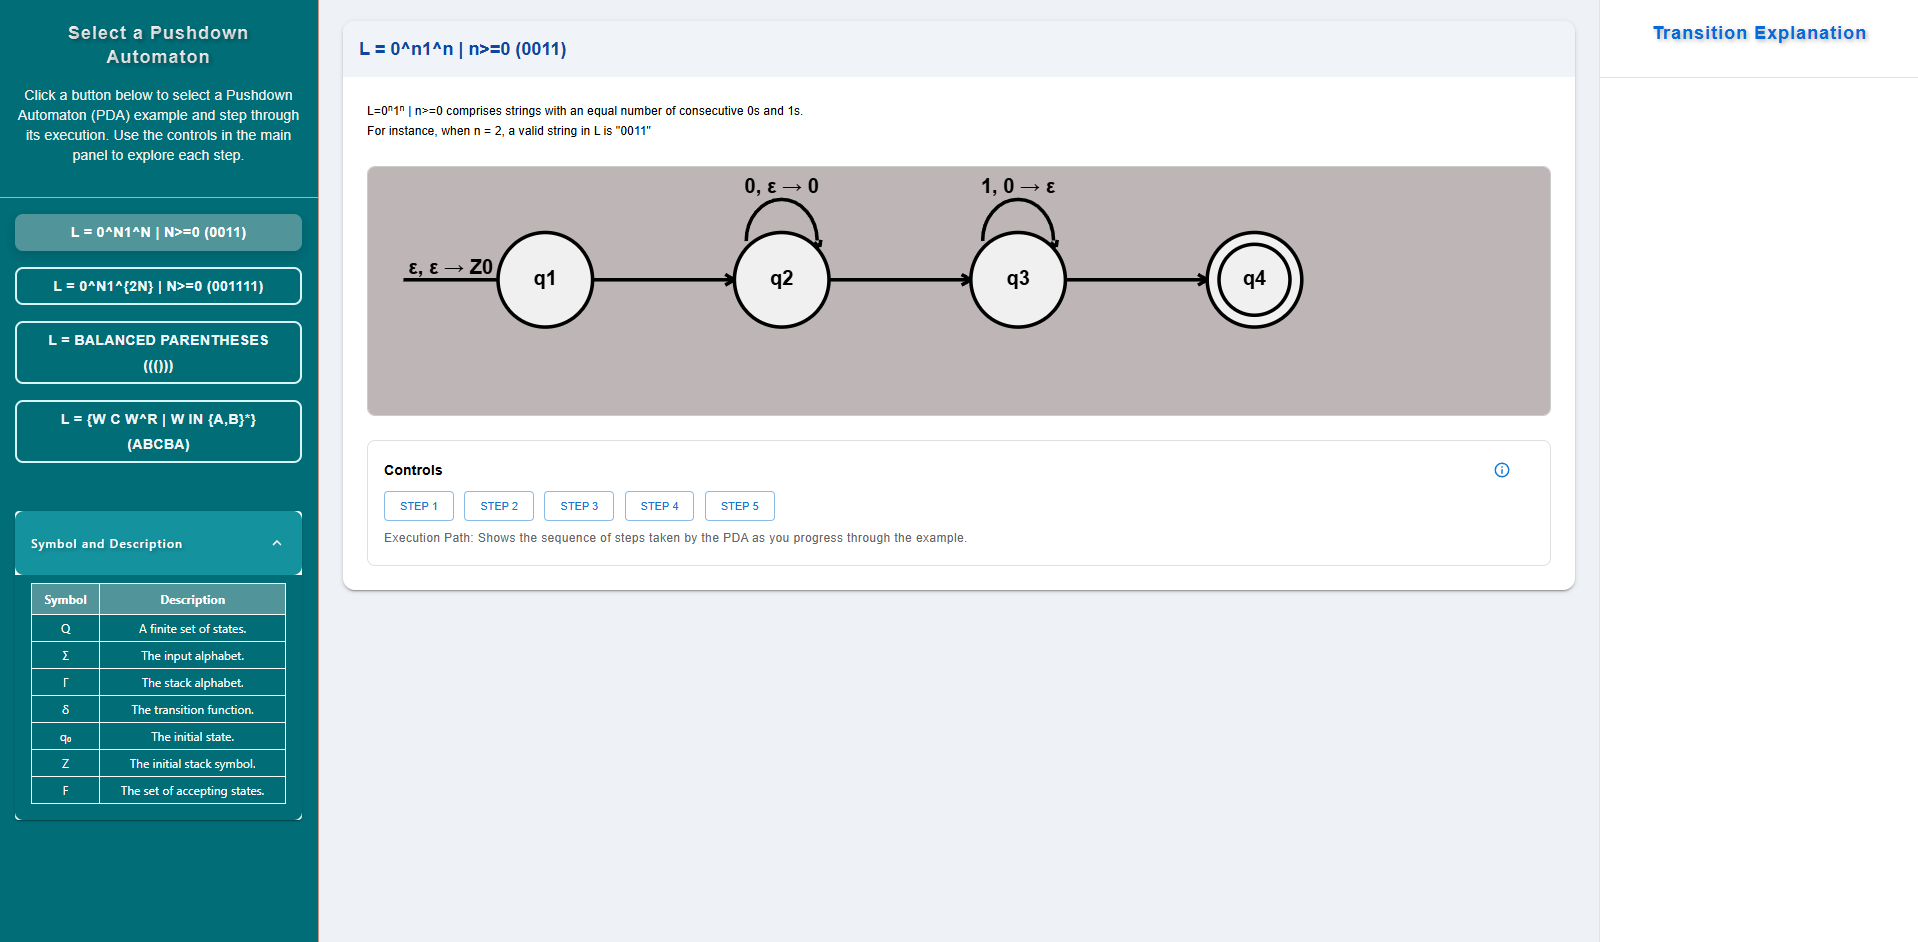1918x942 pixels.
Task: Click the q2 state node
Action: 781,279
